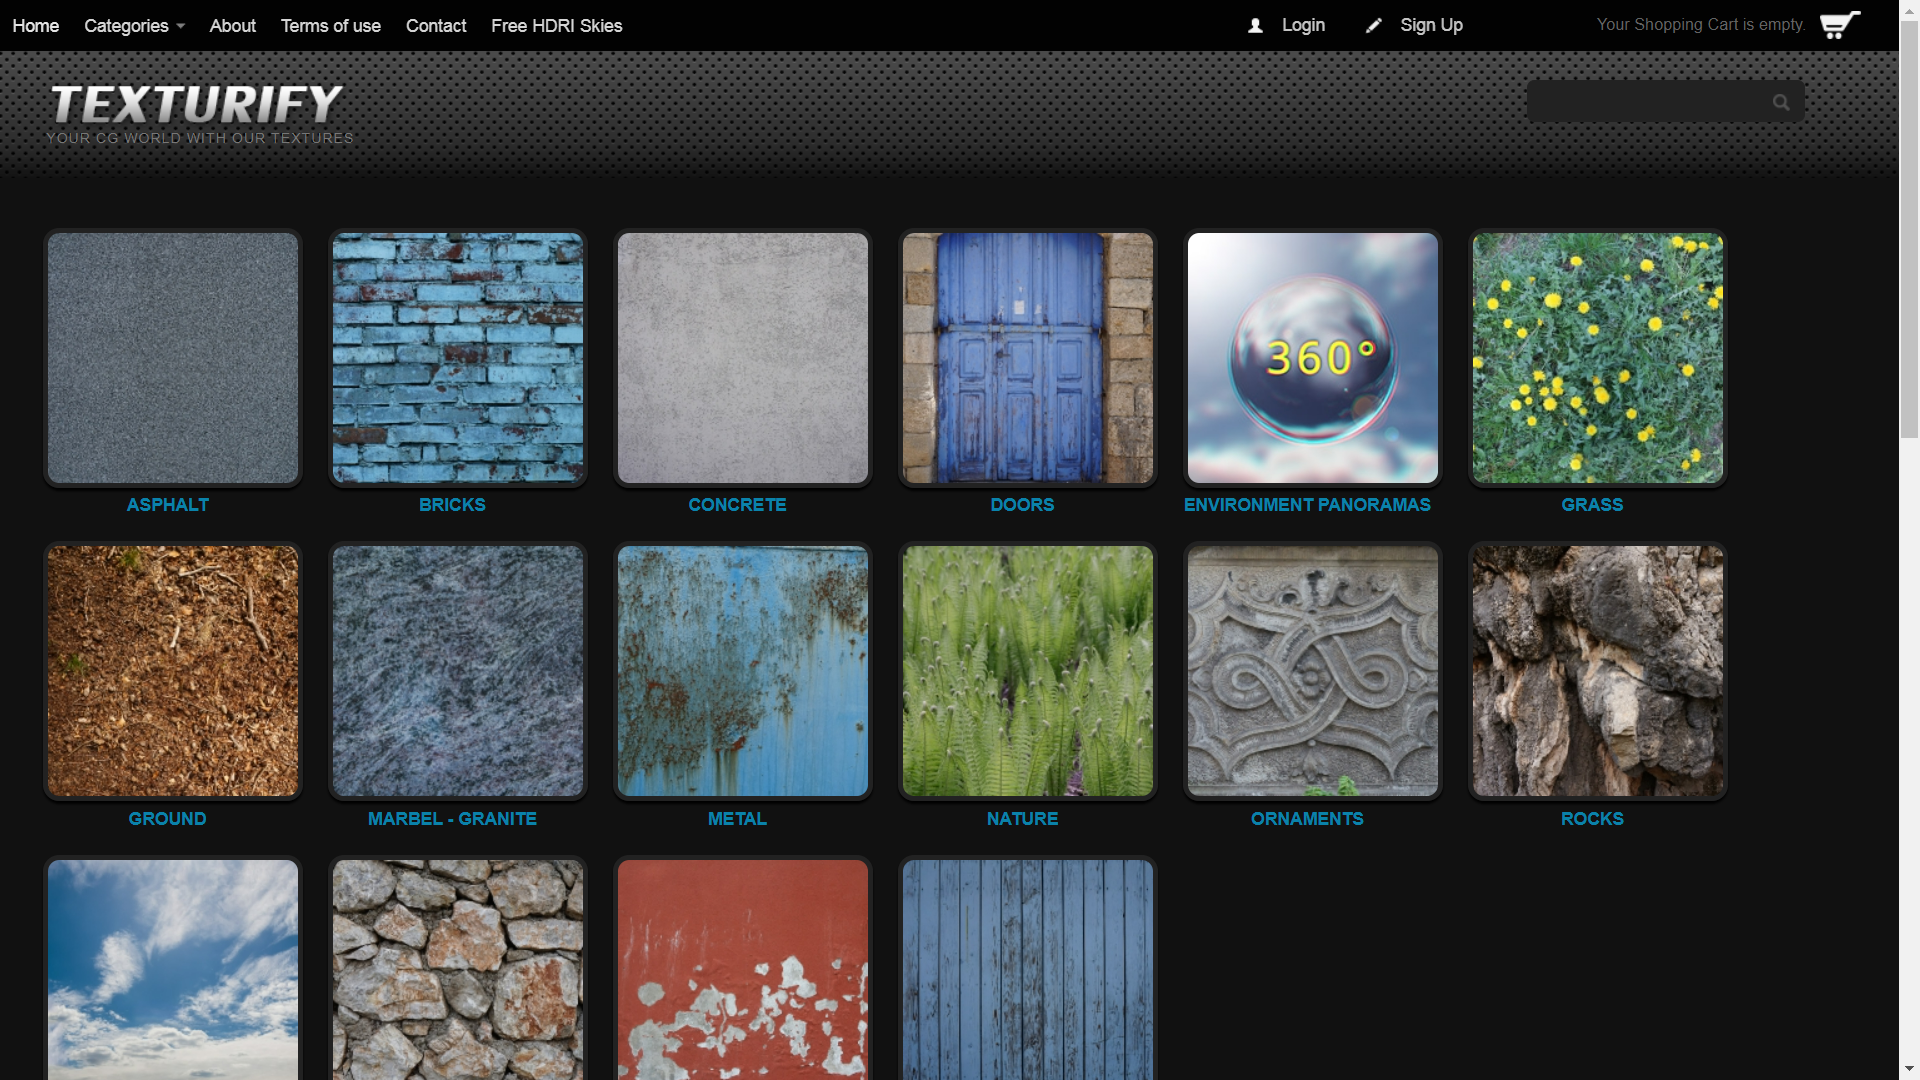Click the NATURE category label
The height and width of the screenshot is (1080, 1920).
tap(1022, 819)
